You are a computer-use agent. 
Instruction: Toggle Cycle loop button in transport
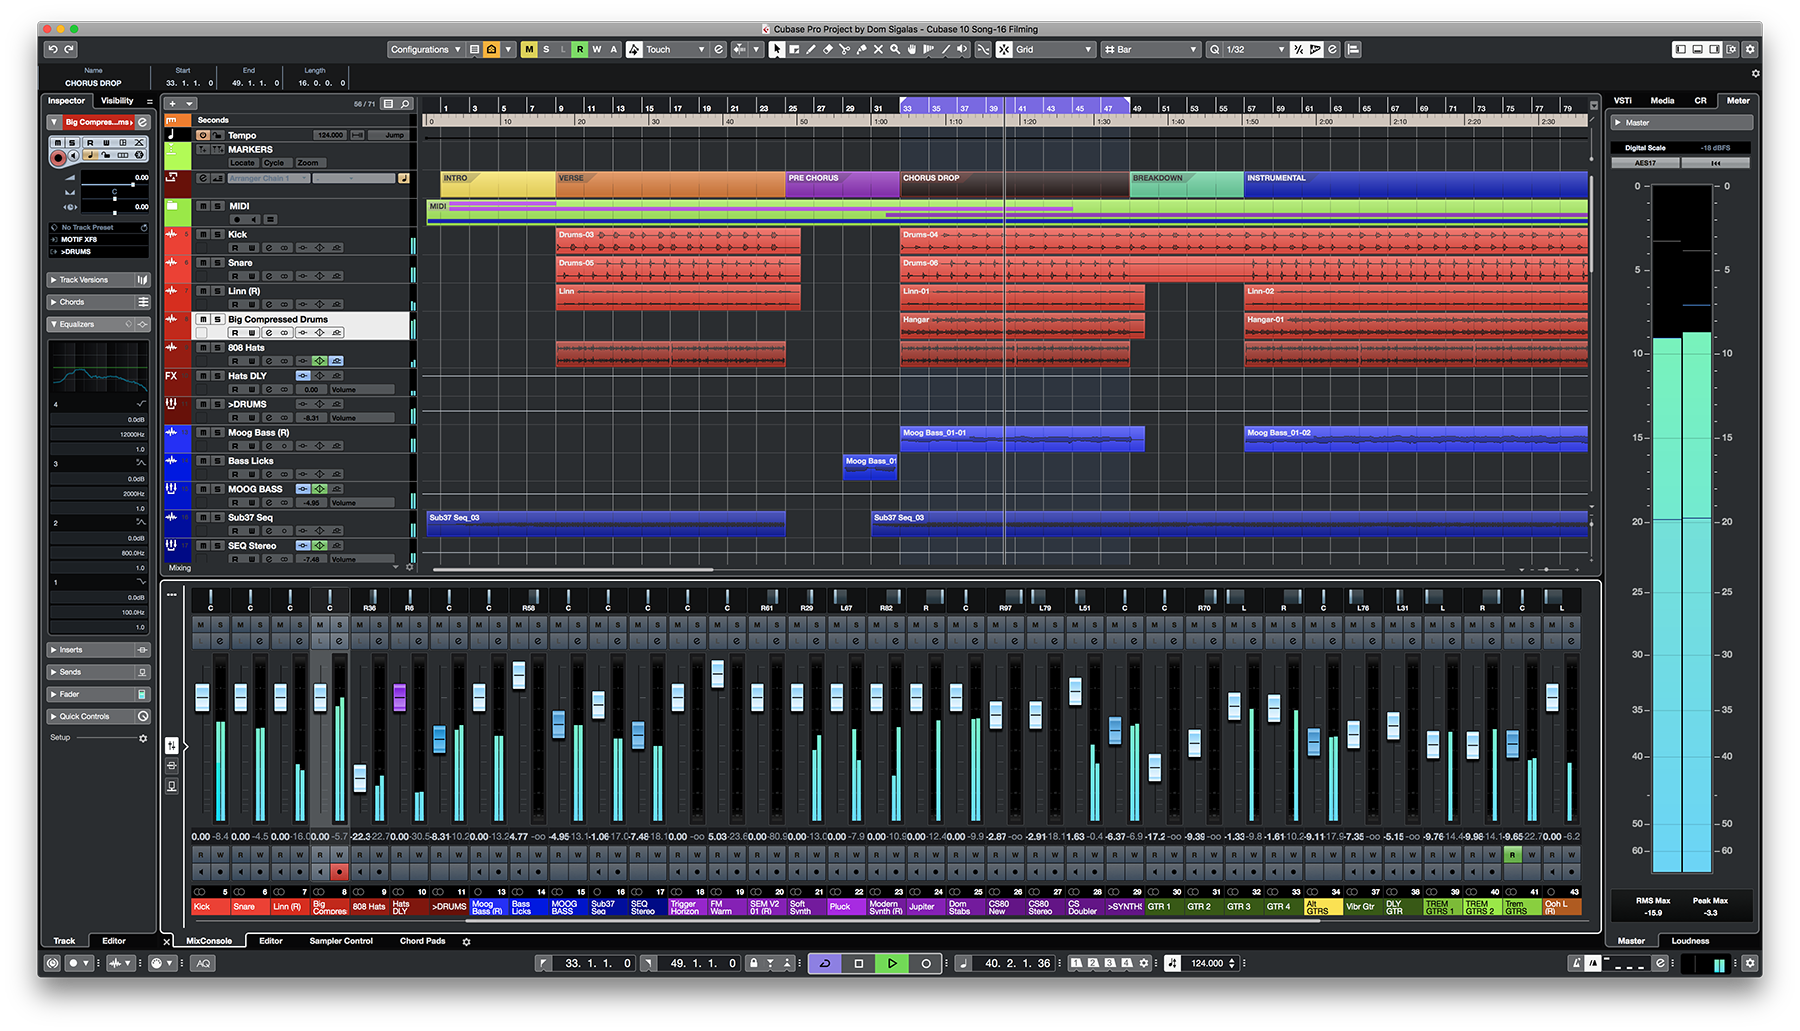tap(825, 964)
